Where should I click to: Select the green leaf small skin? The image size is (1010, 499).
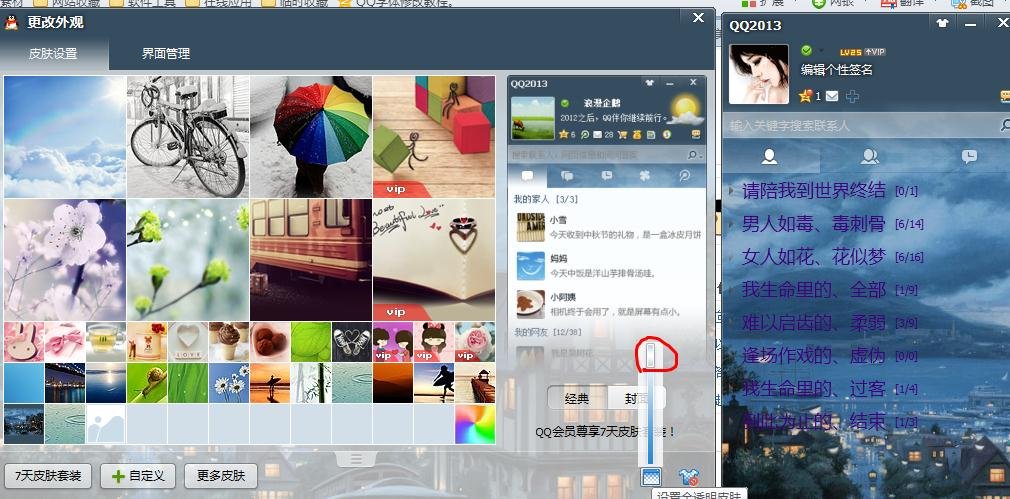(x=311, y=342)
